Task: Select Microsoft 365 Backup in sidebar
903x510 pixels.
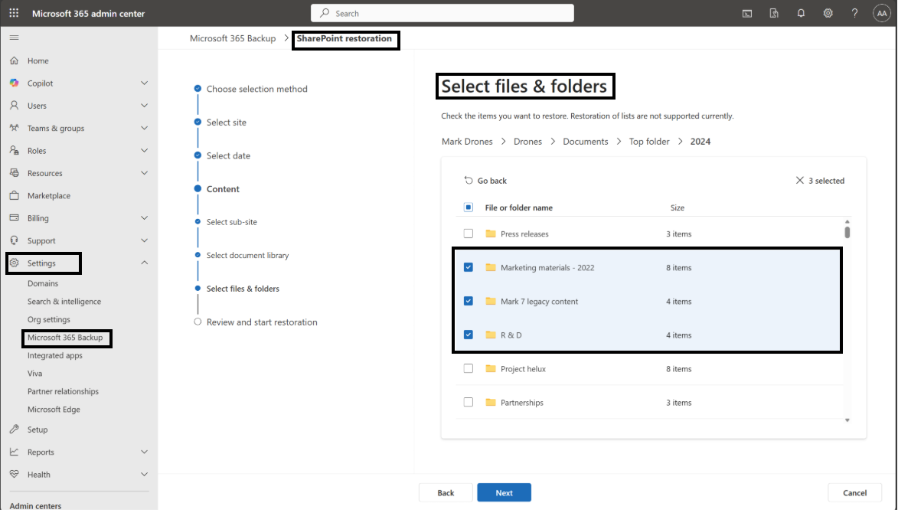Action: tap(65, 338)
